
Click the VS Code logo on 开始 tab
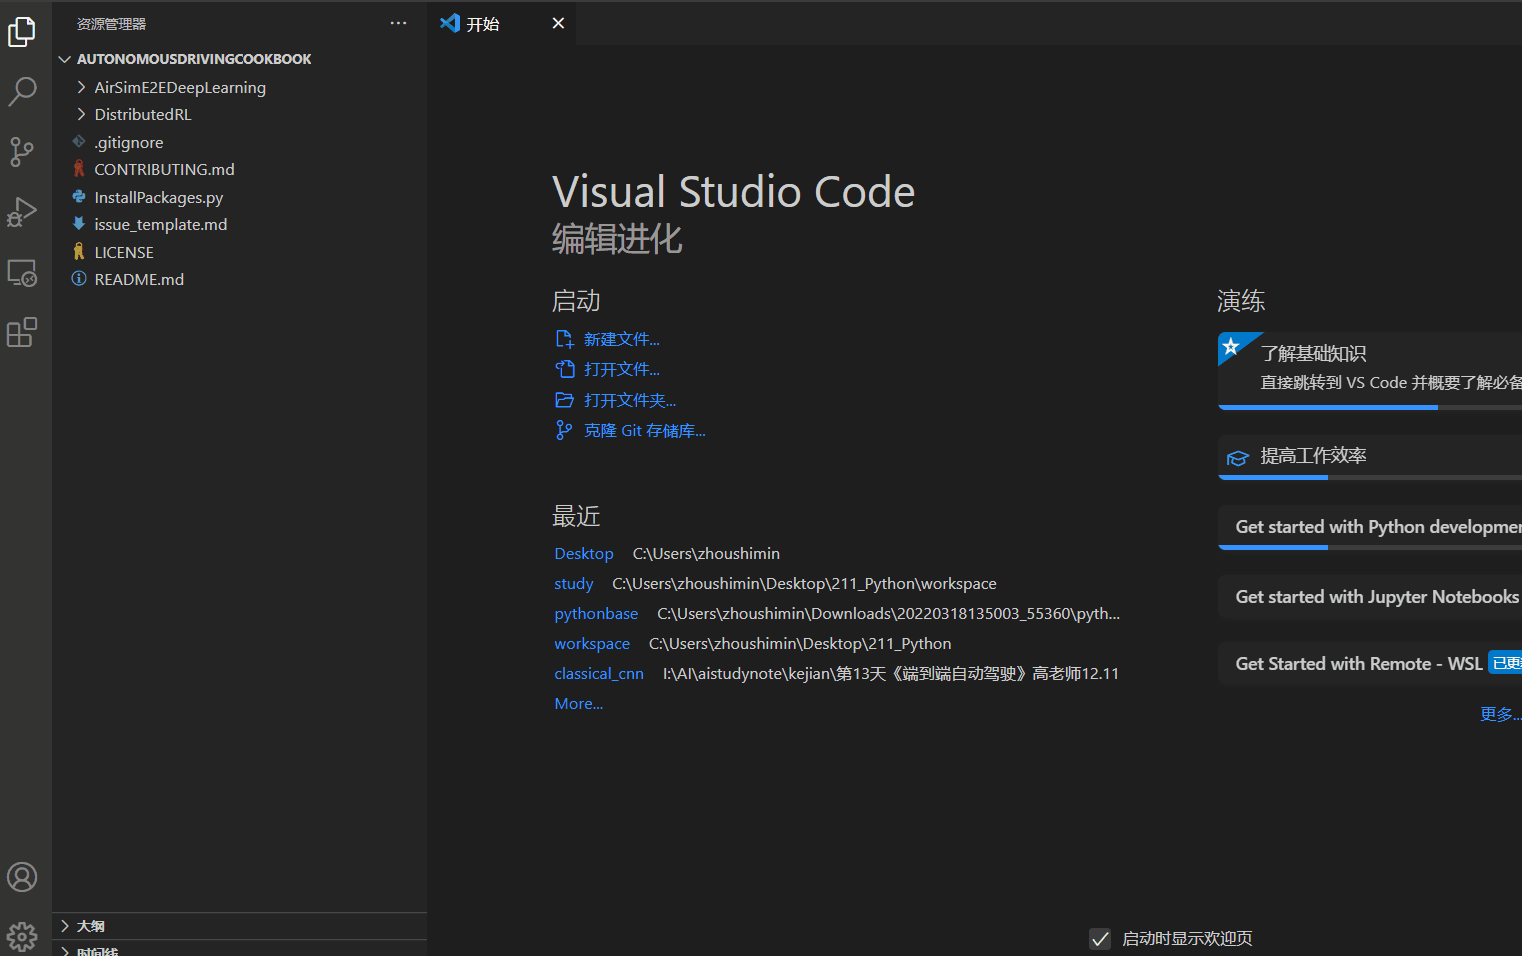pos(450,23)
